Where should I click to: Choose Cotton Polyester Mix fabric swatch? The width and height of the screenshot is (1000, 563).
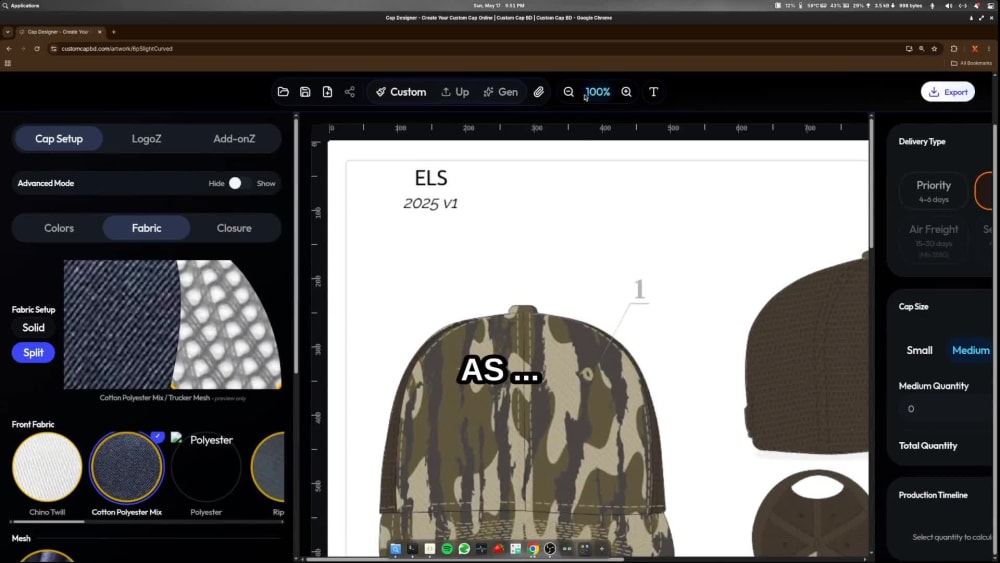coord(126,467)
